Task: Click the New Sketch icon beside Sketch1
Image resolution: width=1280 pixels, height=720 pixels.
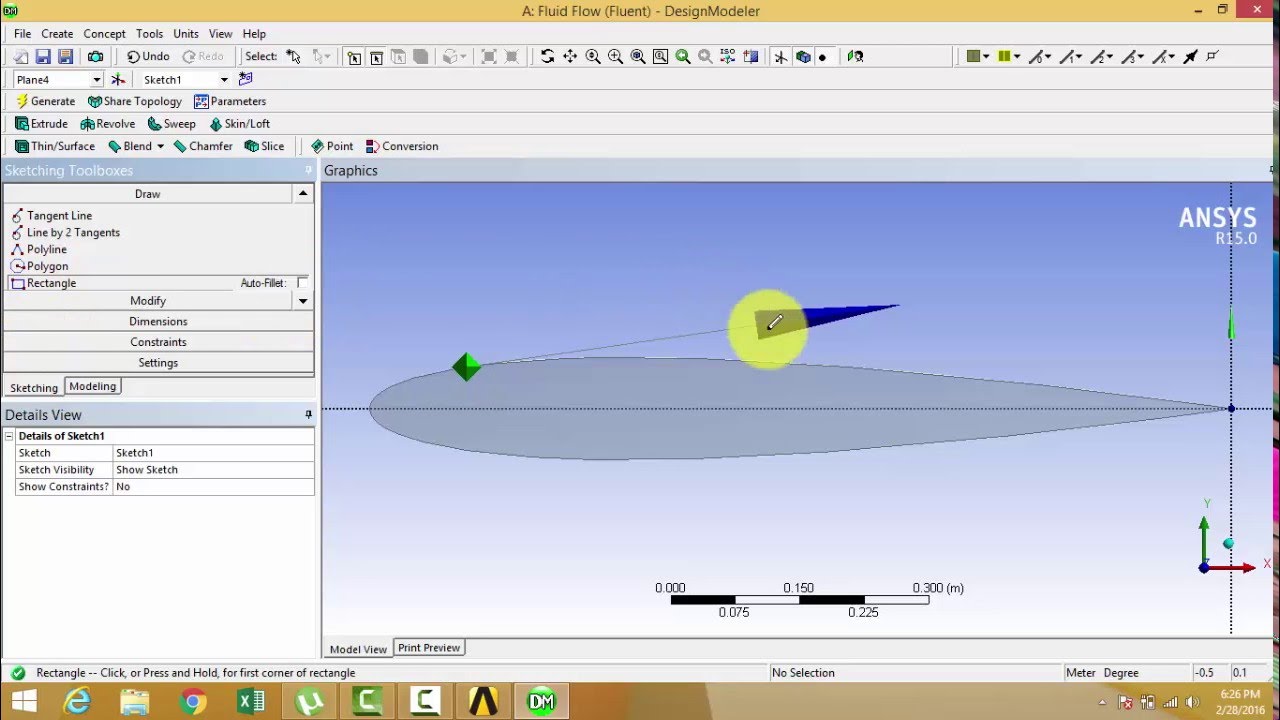Action: pyautogui.click(x=246, y=79)
